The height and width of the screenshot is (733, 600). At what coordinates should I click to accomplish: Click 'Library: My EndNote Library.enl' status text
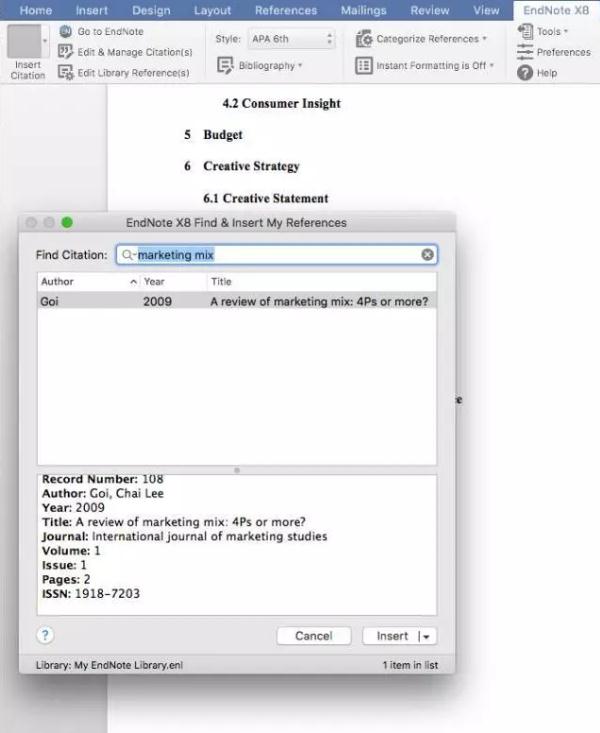[x=109, y=665]
